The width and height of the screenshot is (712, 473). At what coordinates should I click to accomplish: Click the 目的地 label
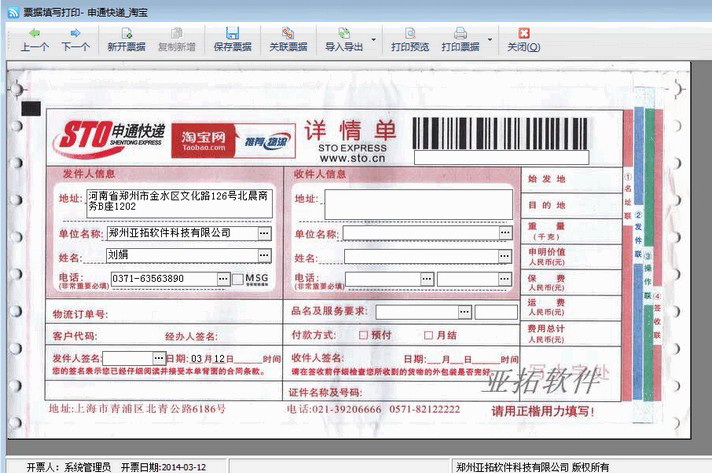547,205
